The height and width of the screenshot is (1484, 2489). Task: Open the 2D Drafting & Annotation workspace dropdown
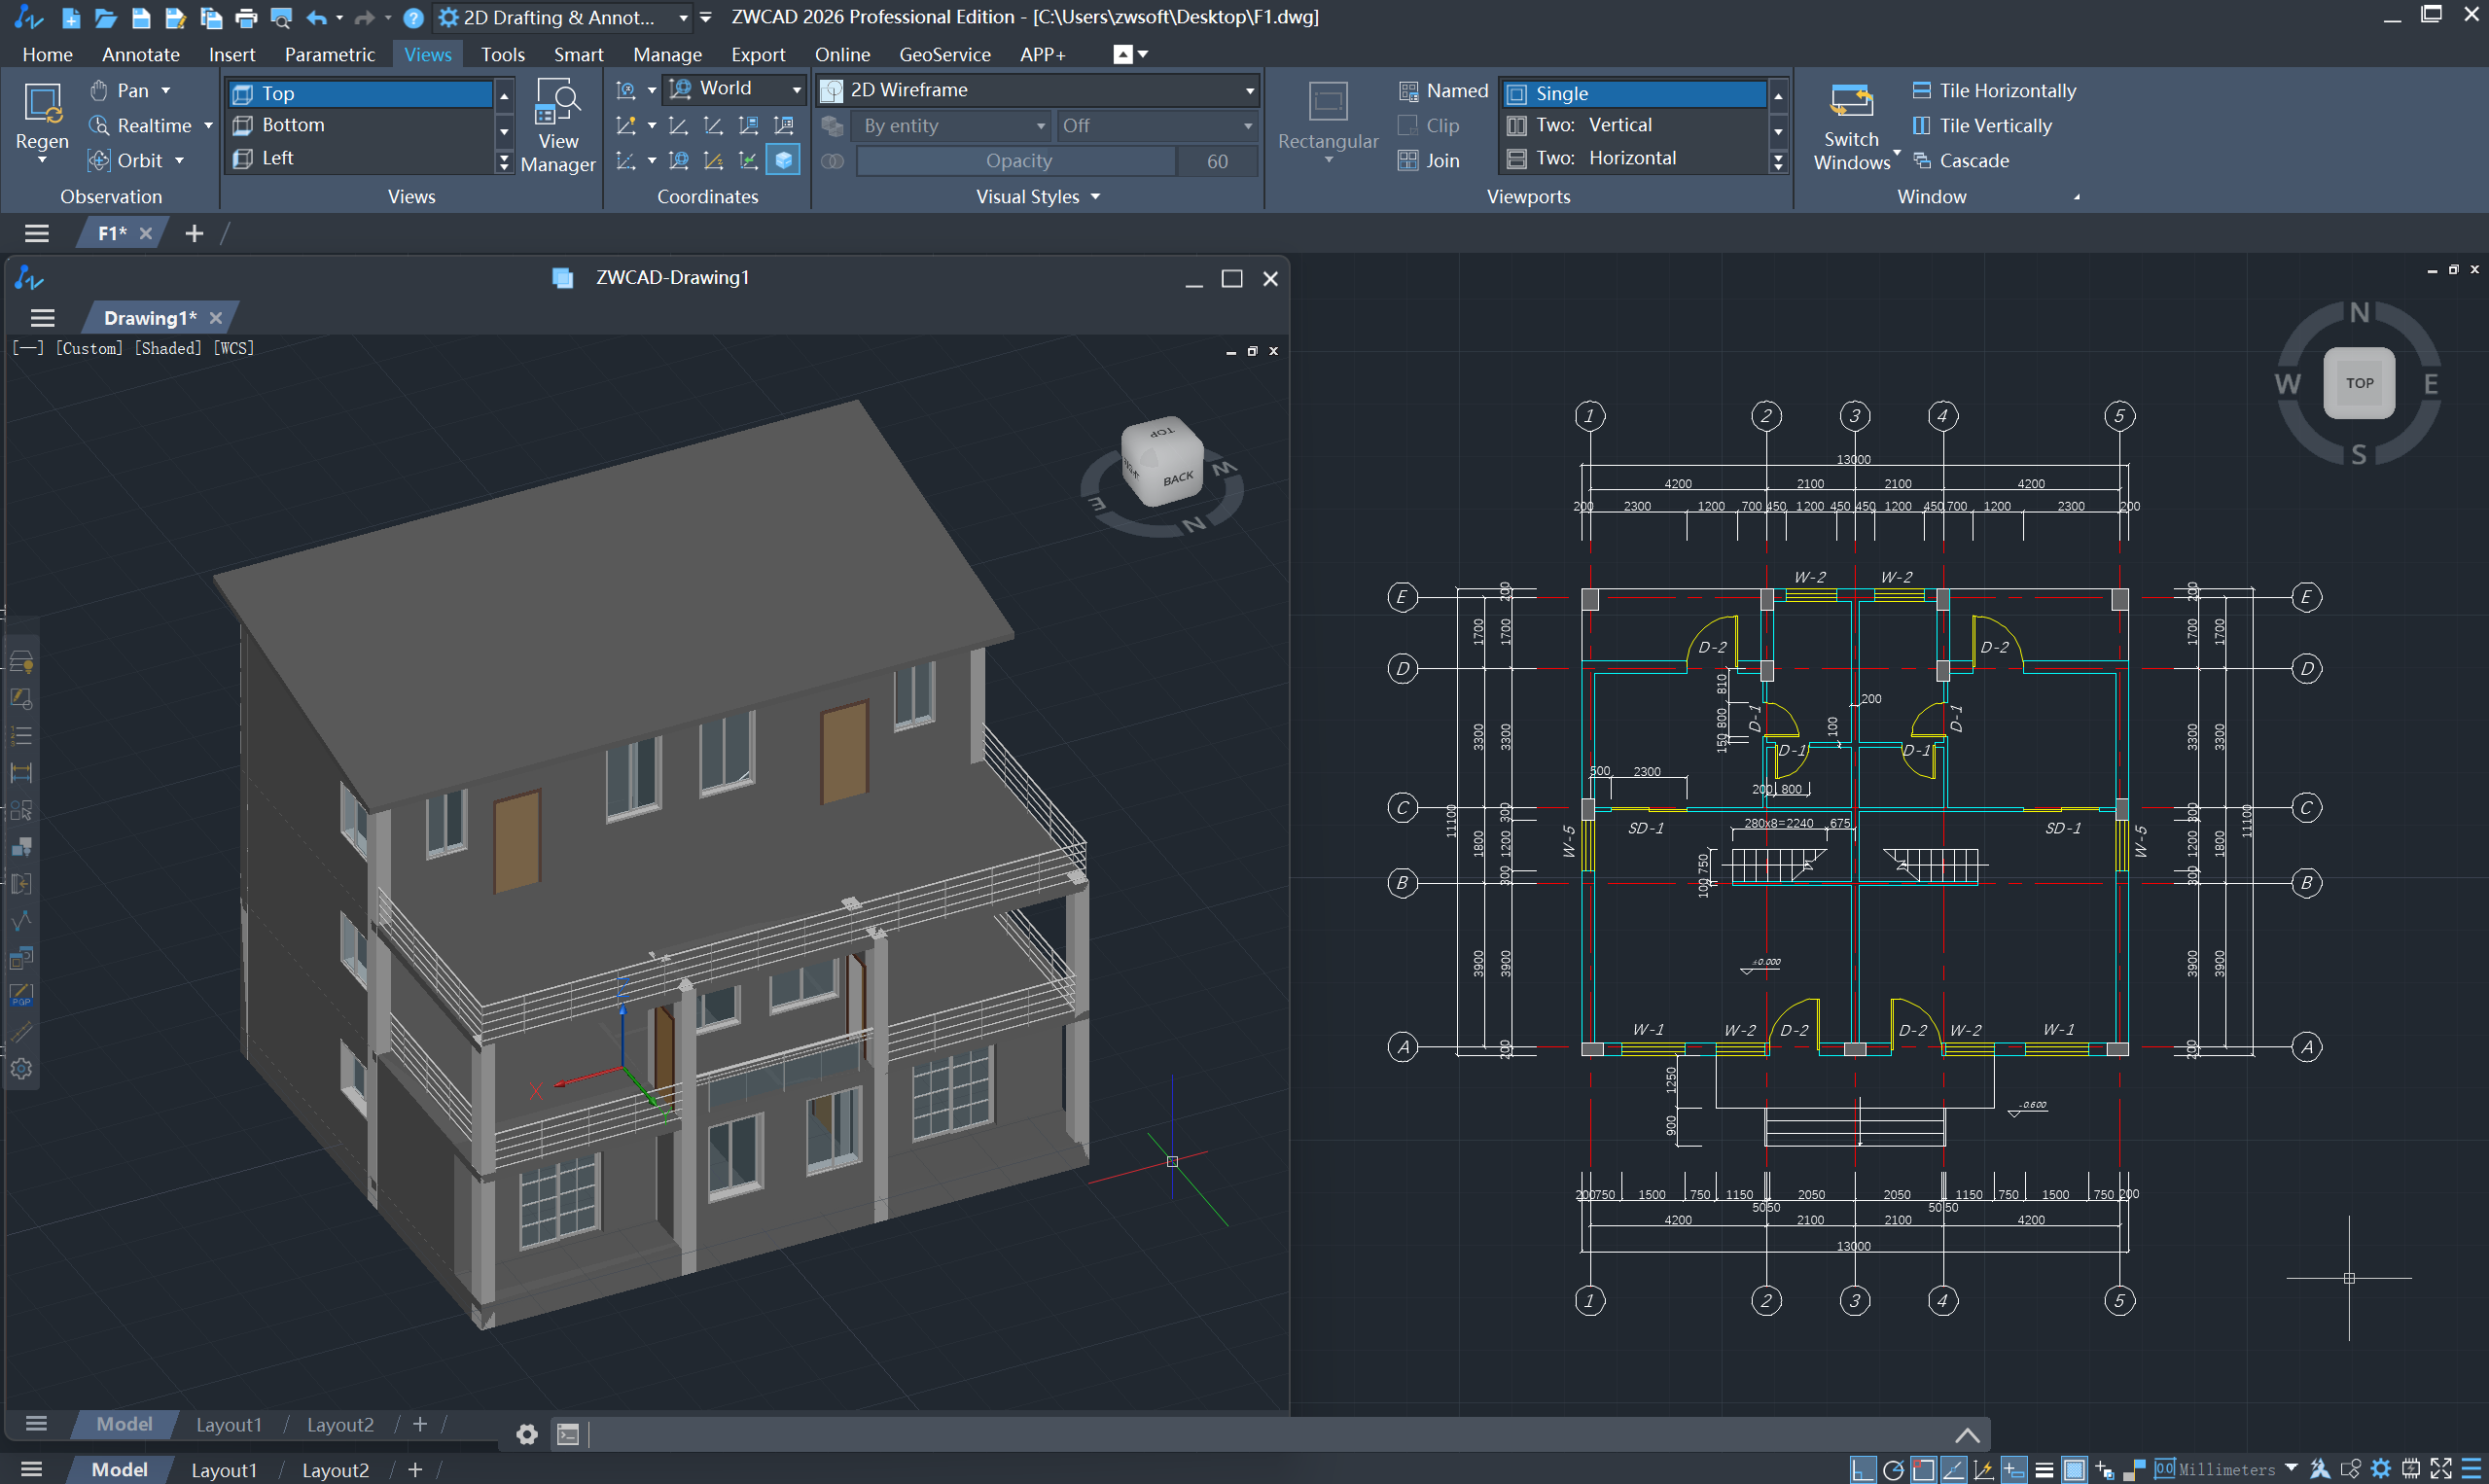565,17
